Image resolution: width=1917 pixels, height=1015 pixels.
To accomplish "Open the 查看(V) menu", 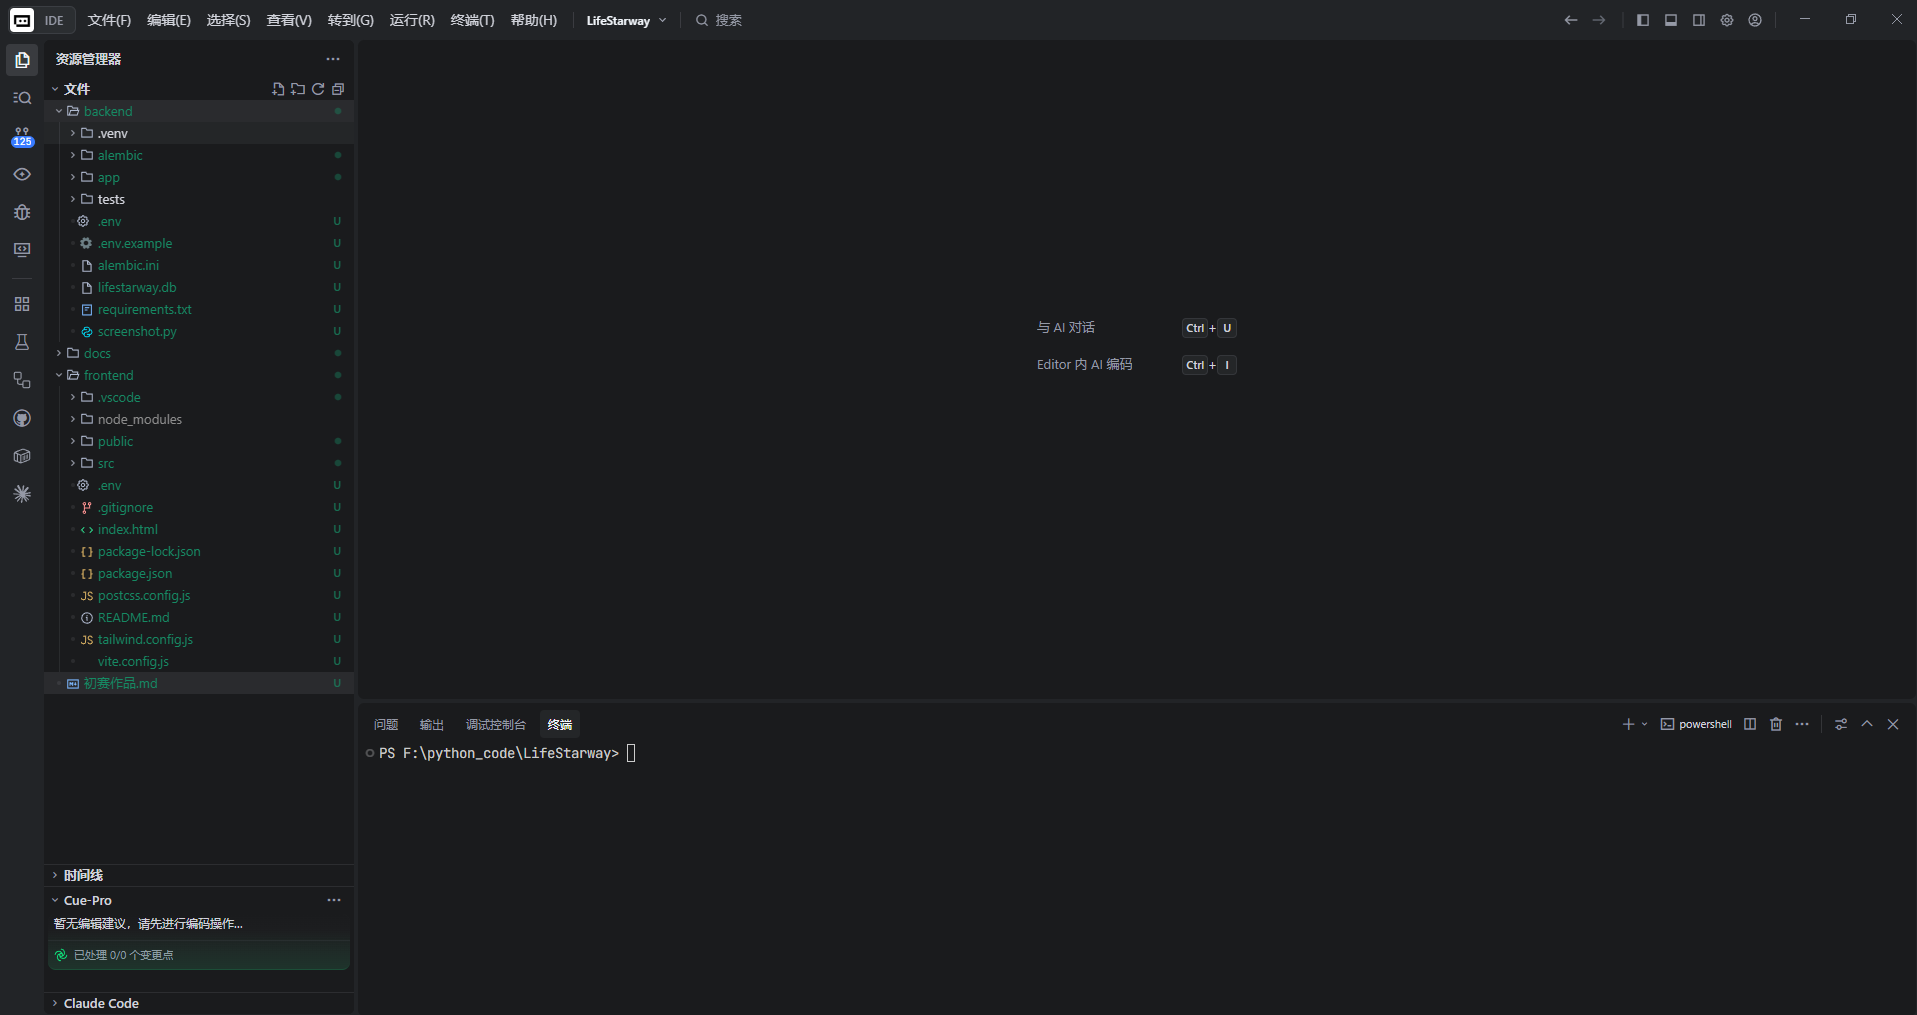I will coord(289,20).
